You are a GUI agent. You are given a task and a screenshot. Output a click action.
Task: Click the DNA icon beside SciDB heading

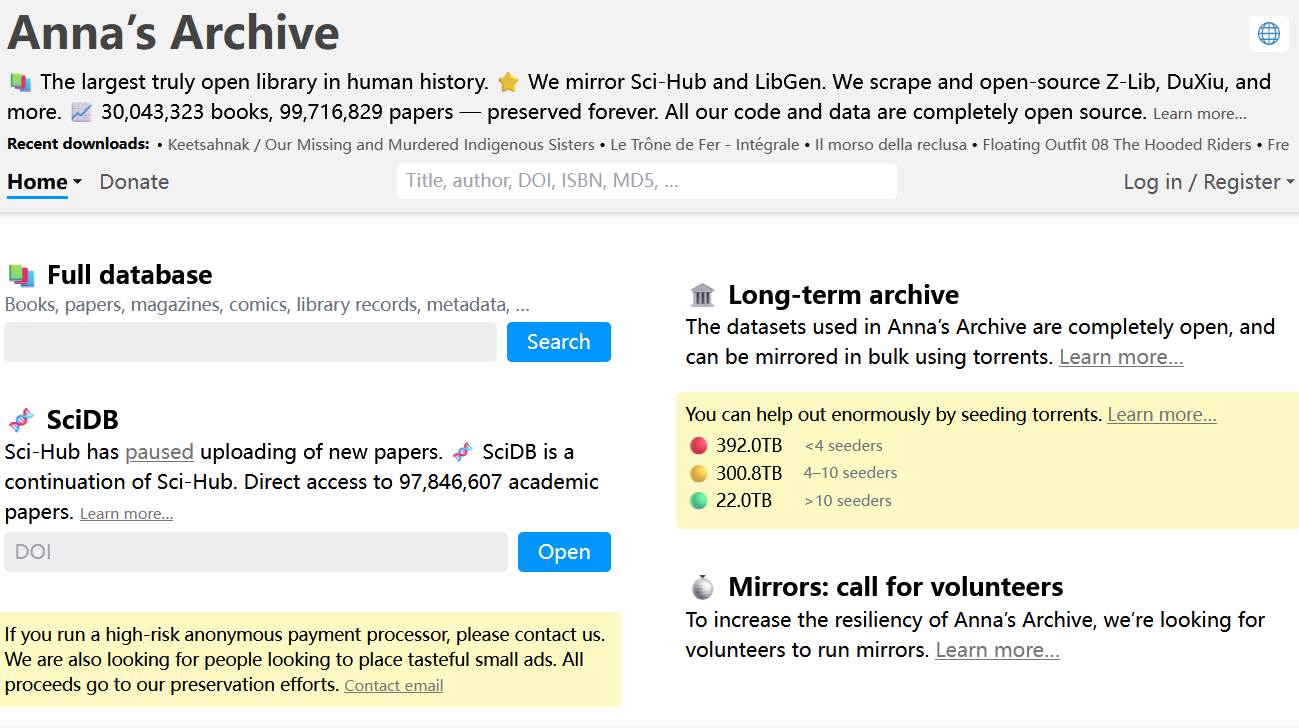click(x=21, y=419)
